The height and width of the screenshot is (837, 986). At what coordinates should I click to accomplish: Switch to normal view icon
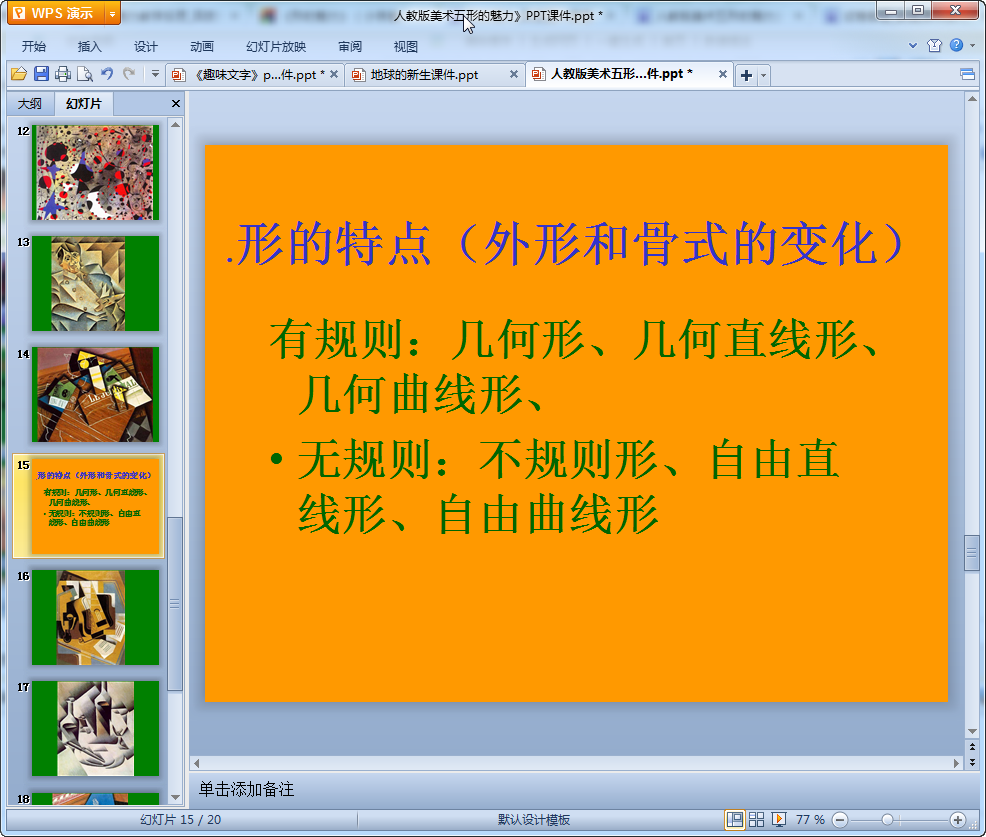coord(734,819)
